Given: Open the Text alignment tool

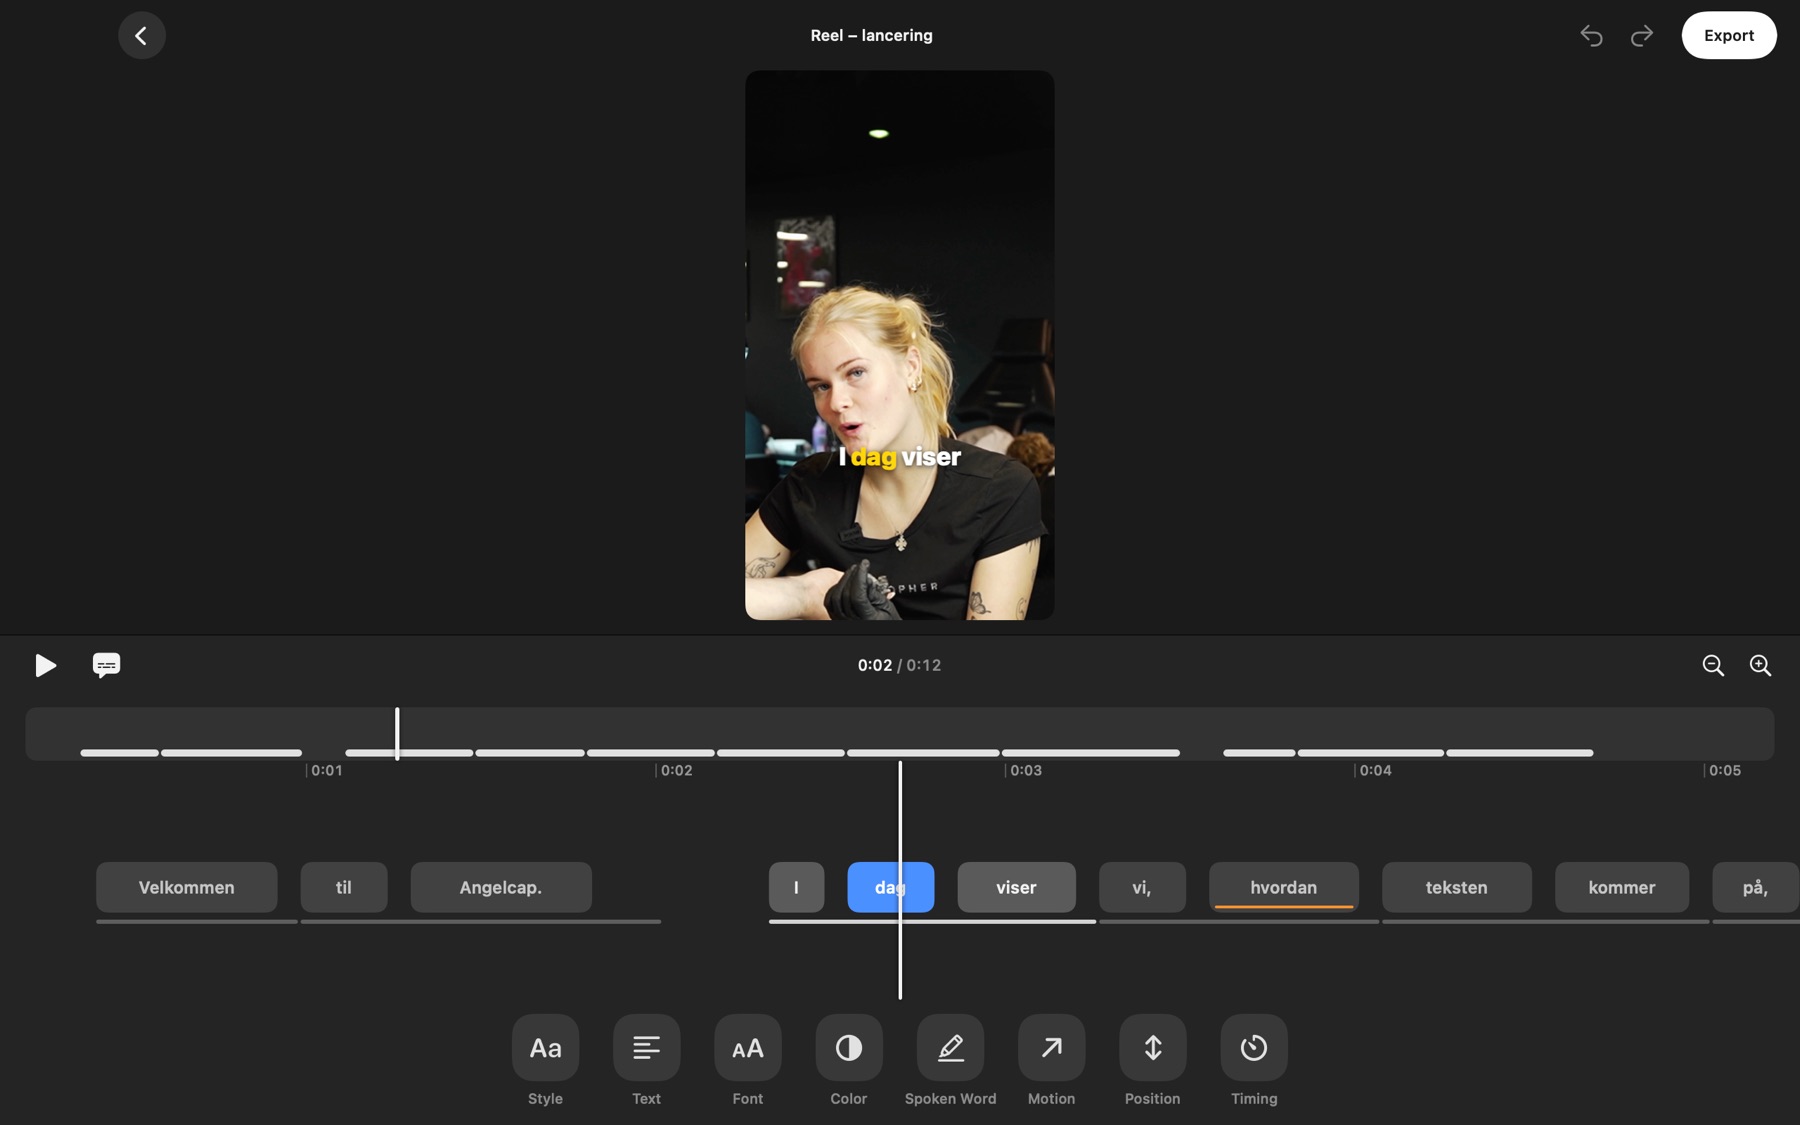Looking at the screenshot, I should [646, 1047].
